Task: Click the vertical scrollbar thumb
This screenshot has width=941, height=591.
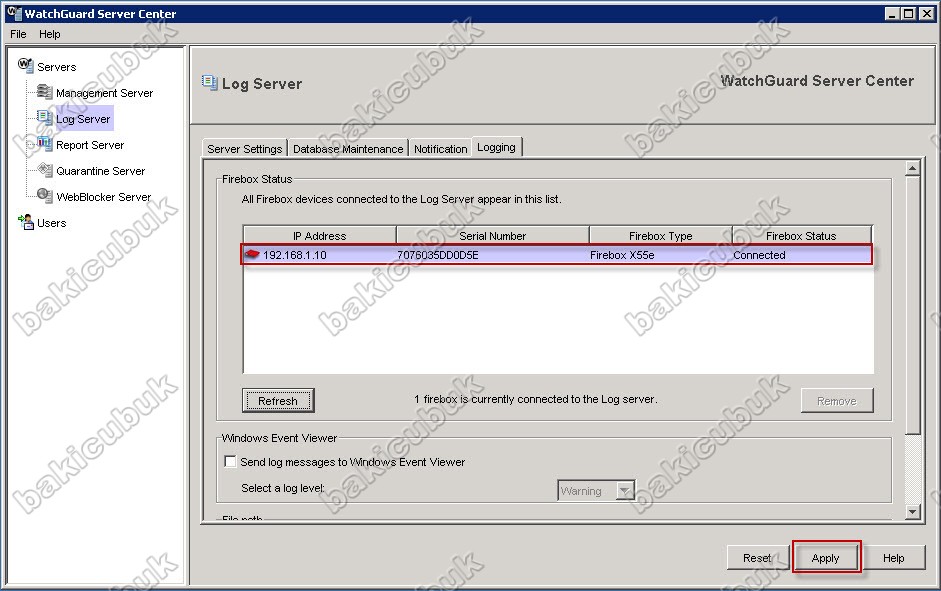Action: tap(912, 305)
